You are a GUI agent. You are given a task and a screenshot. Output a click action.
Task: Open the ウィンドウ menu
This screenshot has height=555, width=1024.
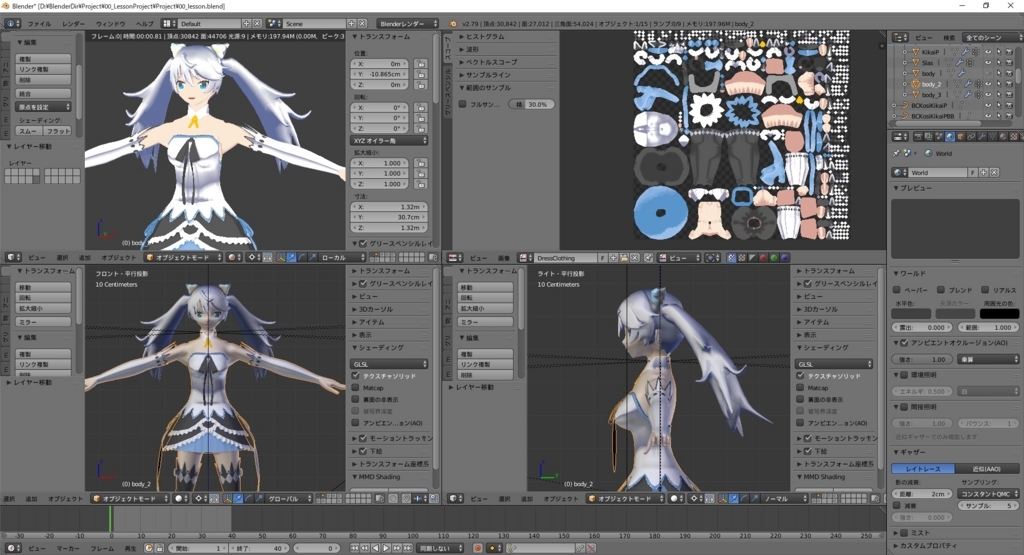tap(110, 24)
